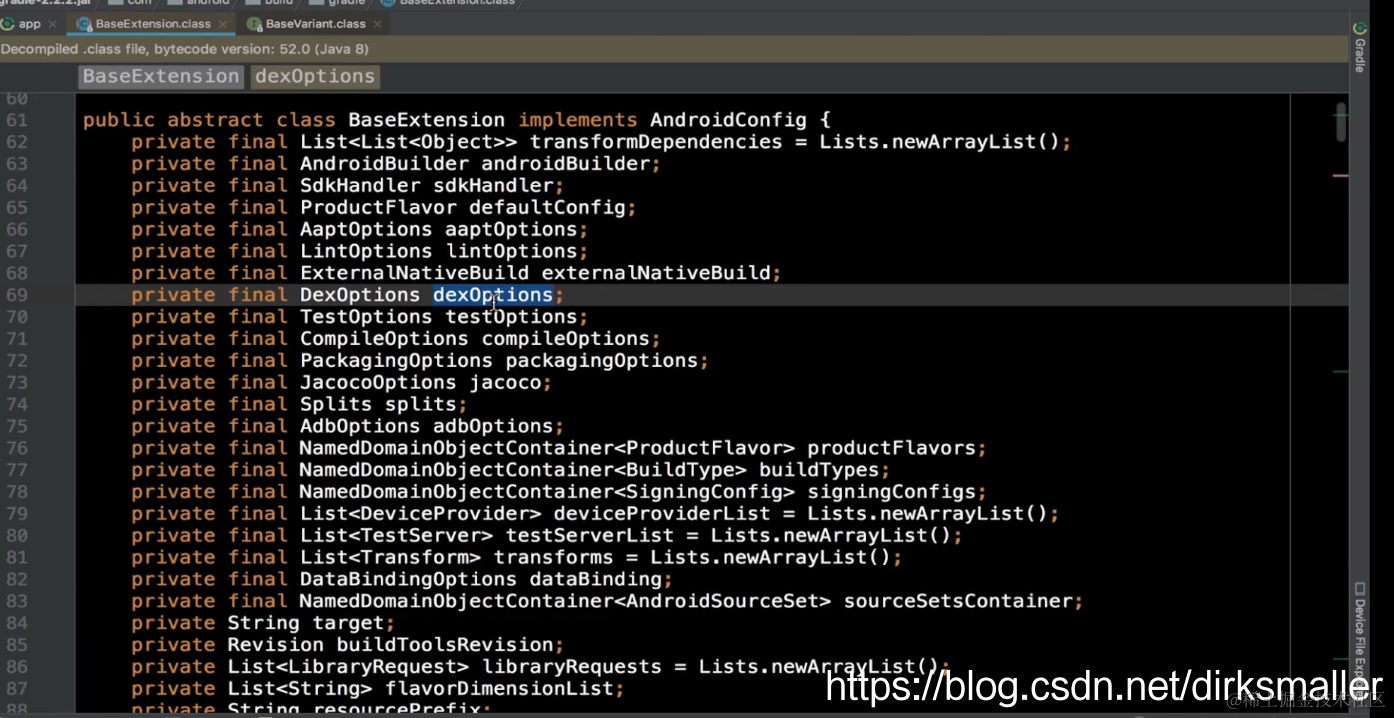This screenshot has height=718, width=1394.
Task: Click the jacoco field name
Action: coord(505,383)
